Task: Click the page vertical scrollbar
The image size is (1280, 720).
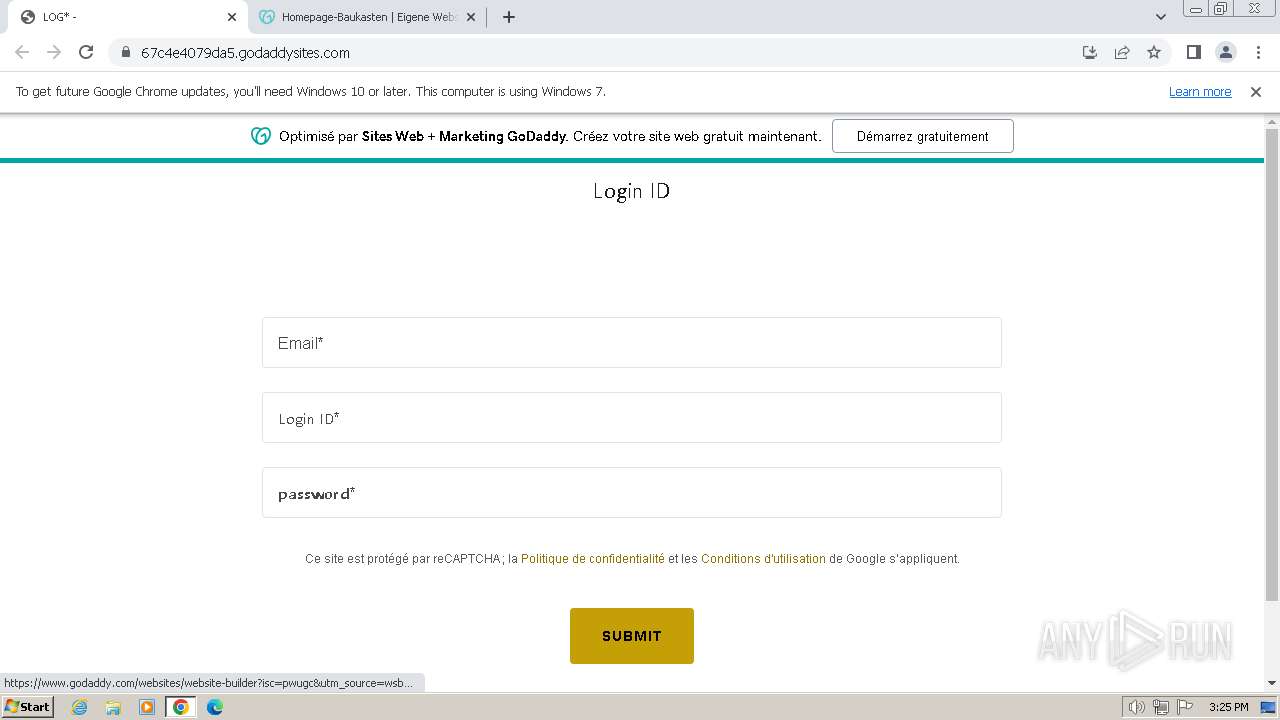Action: click(1272, 365)
